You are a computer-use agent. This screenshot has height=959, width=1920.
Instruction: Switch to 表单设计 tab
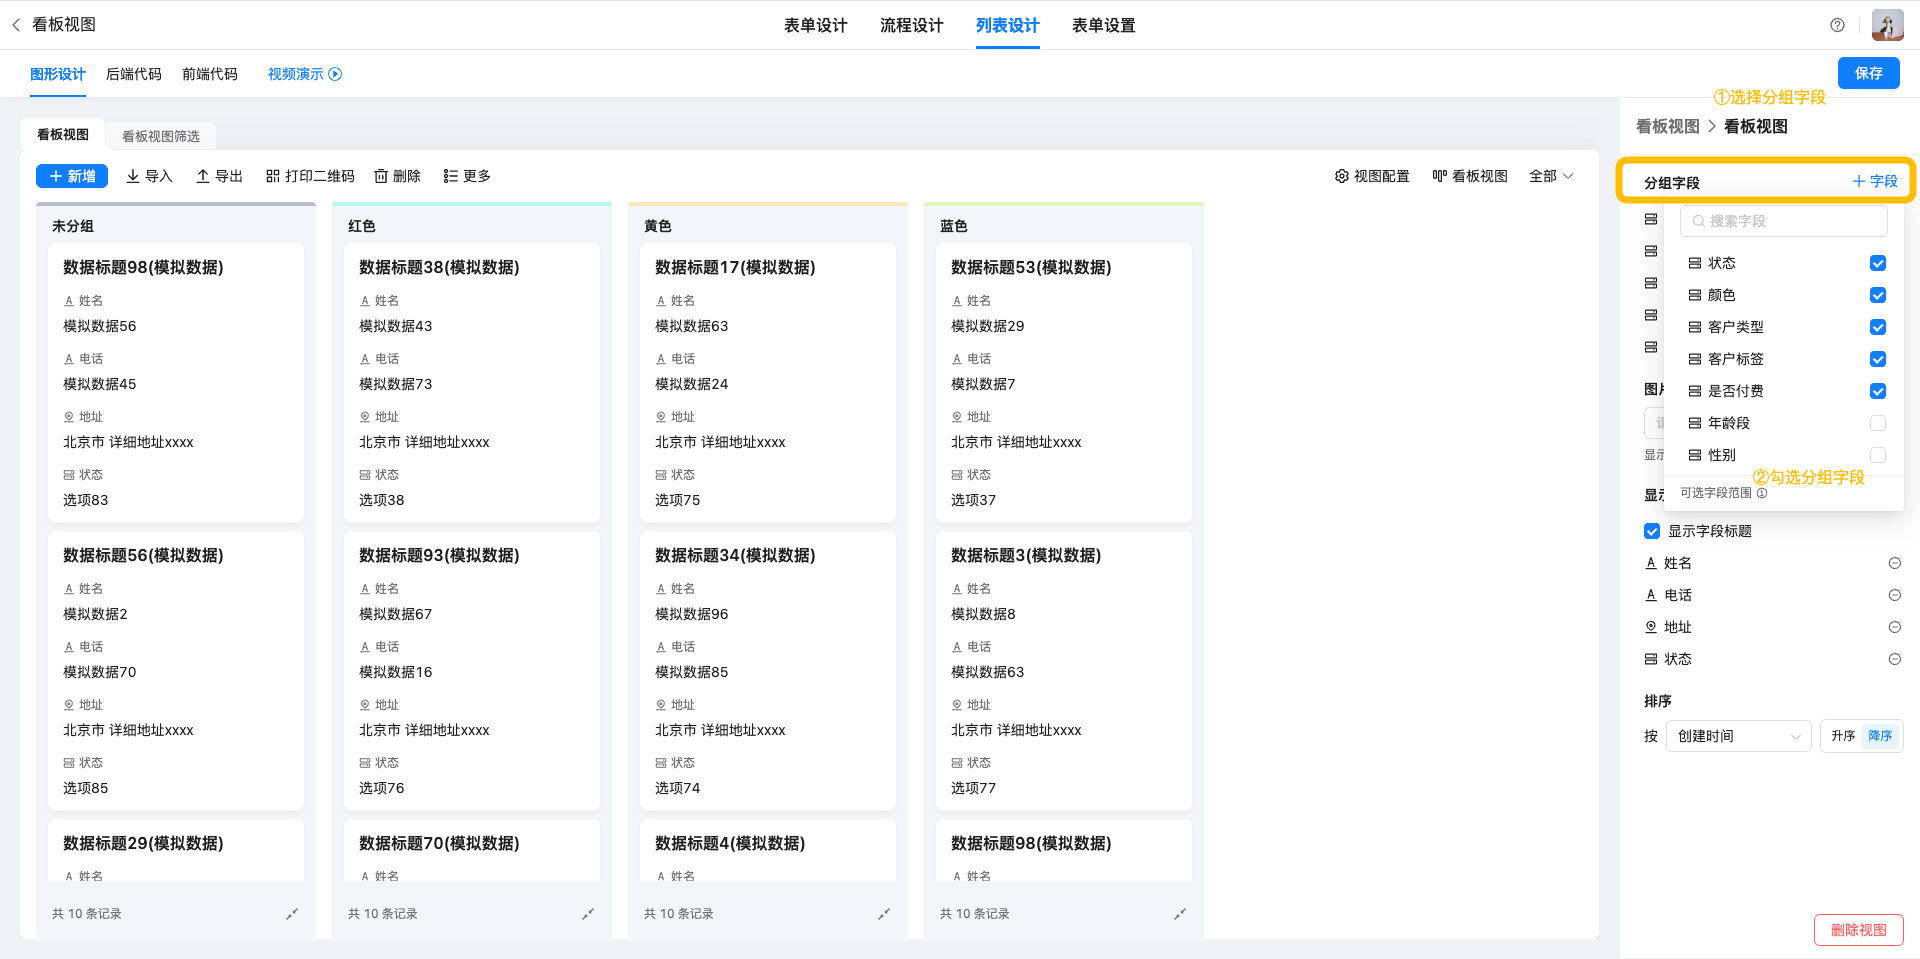tap(816, 25)
